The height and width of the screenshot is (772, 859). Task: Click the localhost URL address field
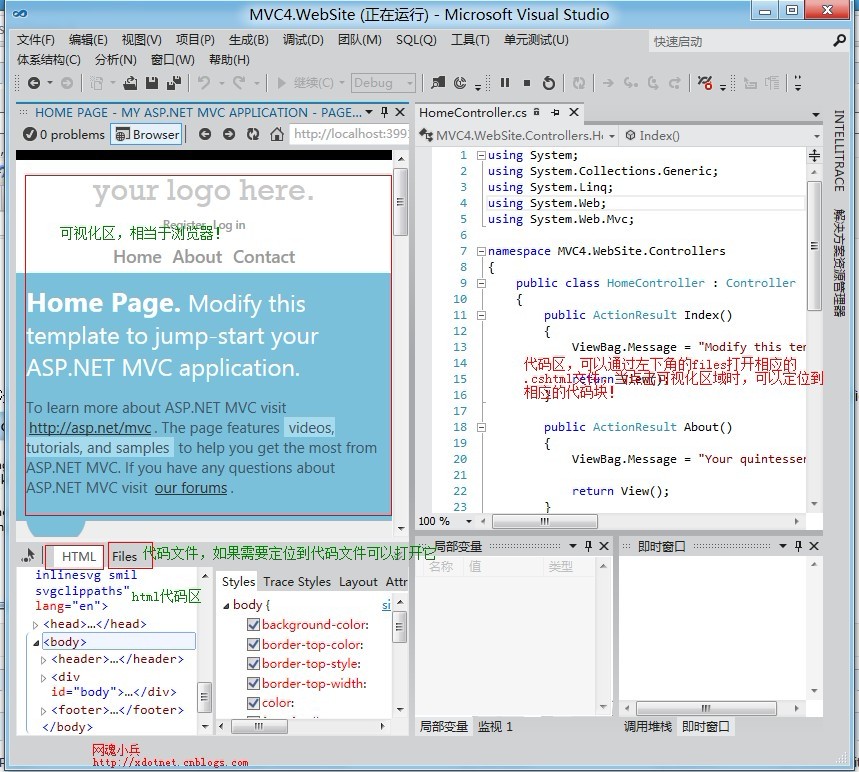tap(350, 134)
